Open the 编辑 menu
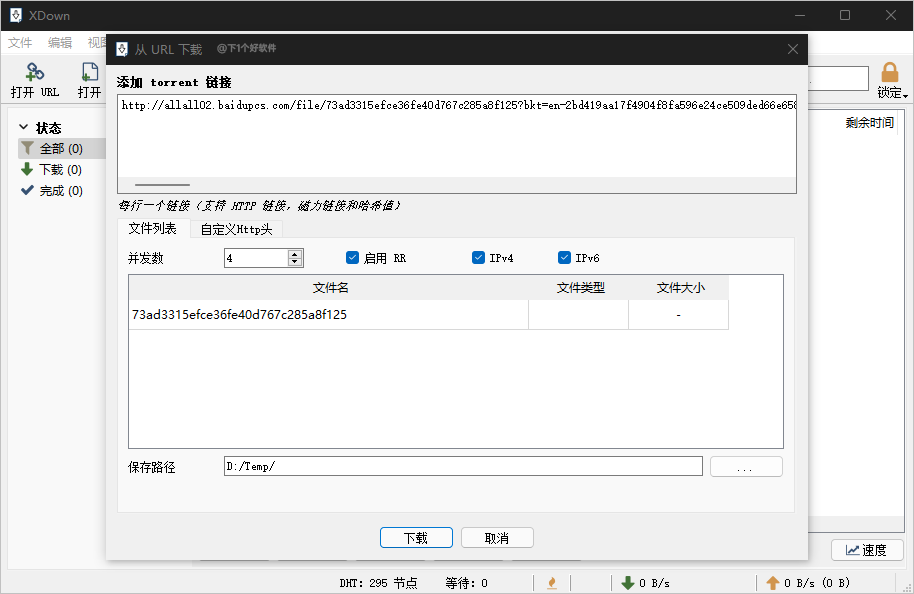Viewport: 914px width, 594px height. coord(60,43)
